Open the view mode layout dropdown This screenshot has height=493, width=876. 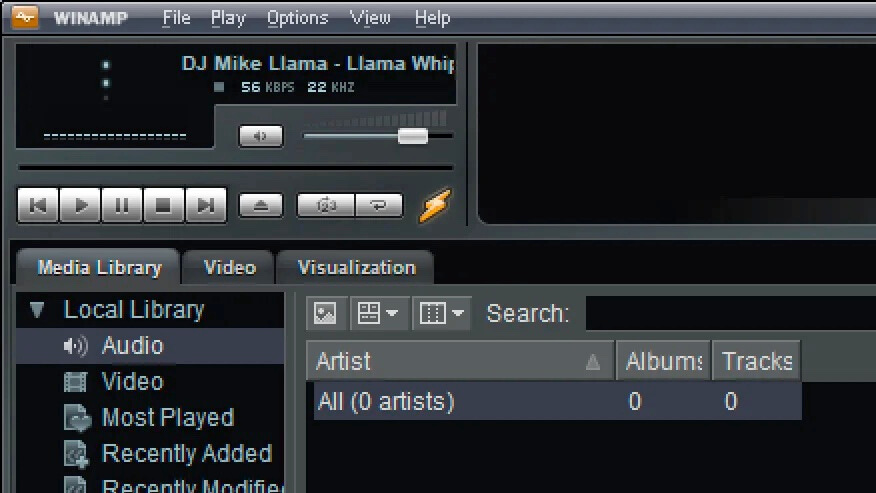[x=379, y=313]
